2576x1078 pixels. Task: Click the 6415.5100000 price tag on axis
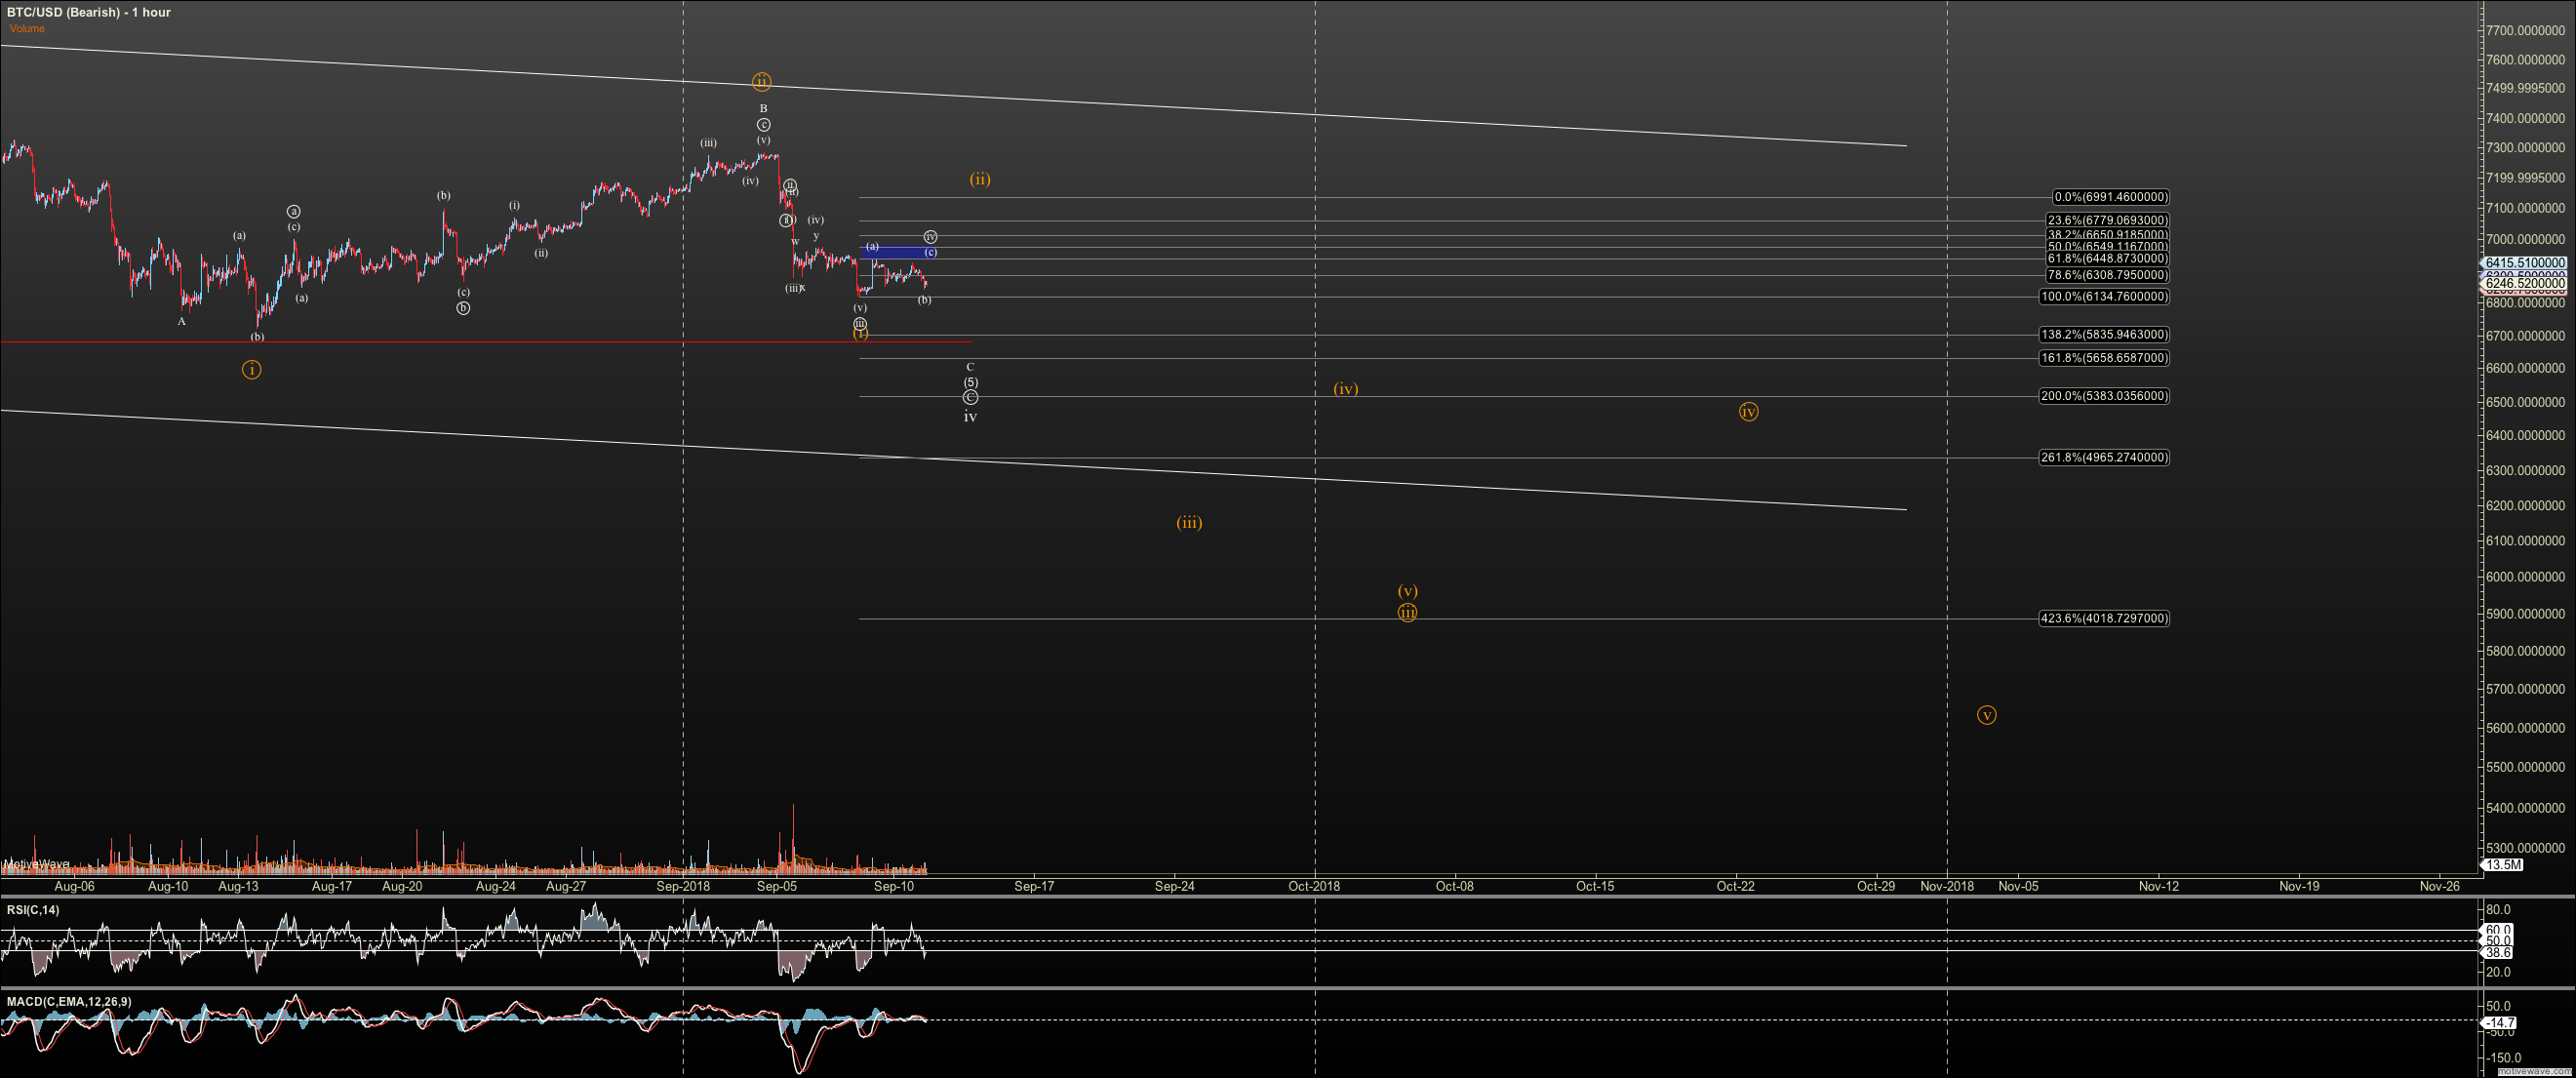[x=2525, y=263]
